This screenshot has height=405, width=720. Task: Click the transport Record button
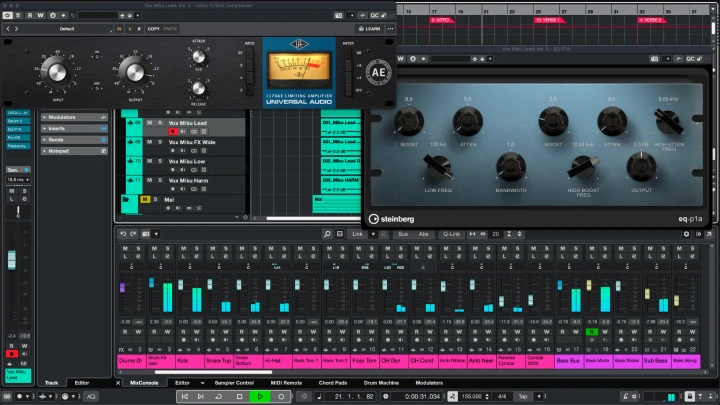pos(281,396)
